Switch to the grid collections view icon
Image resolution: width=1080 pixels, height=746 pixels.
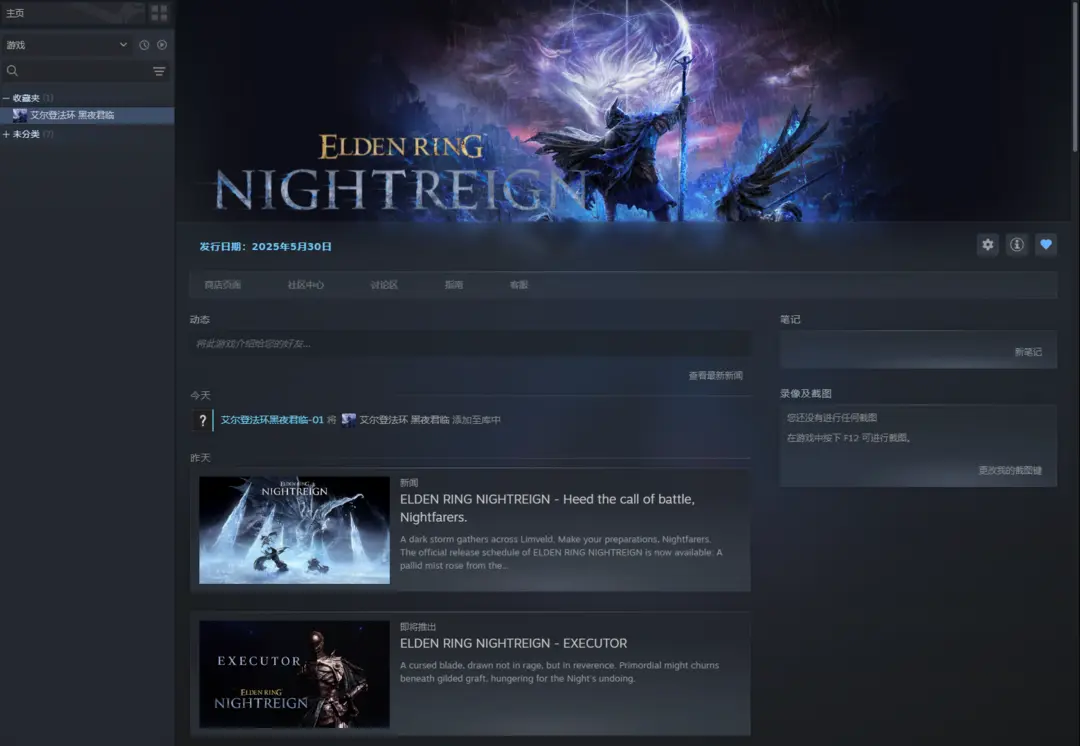click(159, 13)
